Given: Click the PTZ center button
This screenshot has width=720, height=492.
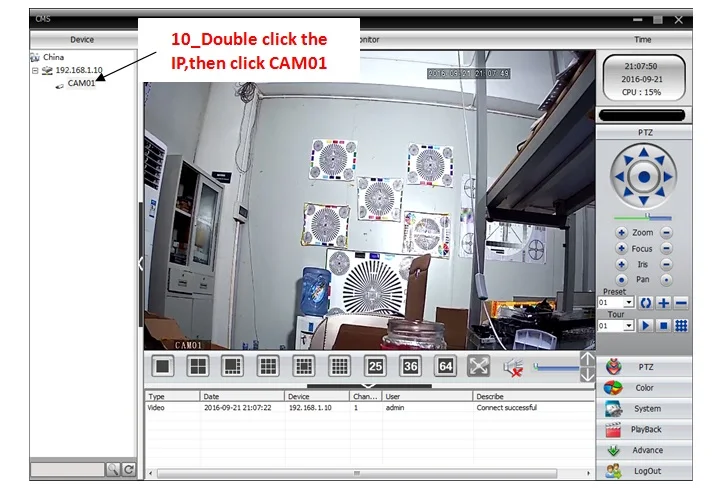Looking at the screenshot, I should tap(644, 176).
